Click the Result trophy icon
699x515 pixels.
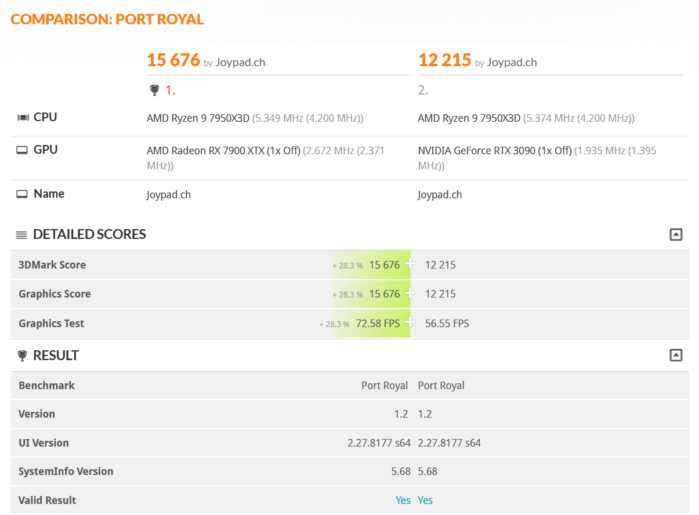[22, 355]
